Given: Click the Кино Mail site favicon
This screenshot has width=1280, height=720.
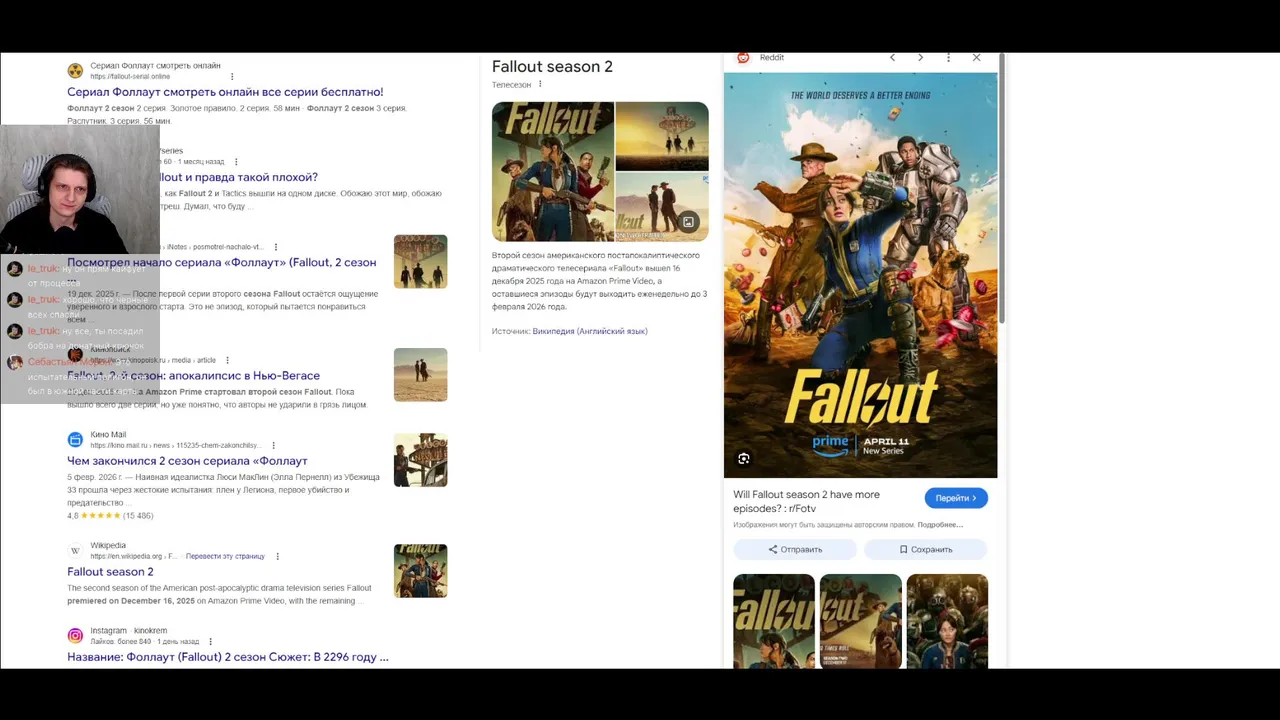Looking at the screenshot, I should tap(75, 440).
